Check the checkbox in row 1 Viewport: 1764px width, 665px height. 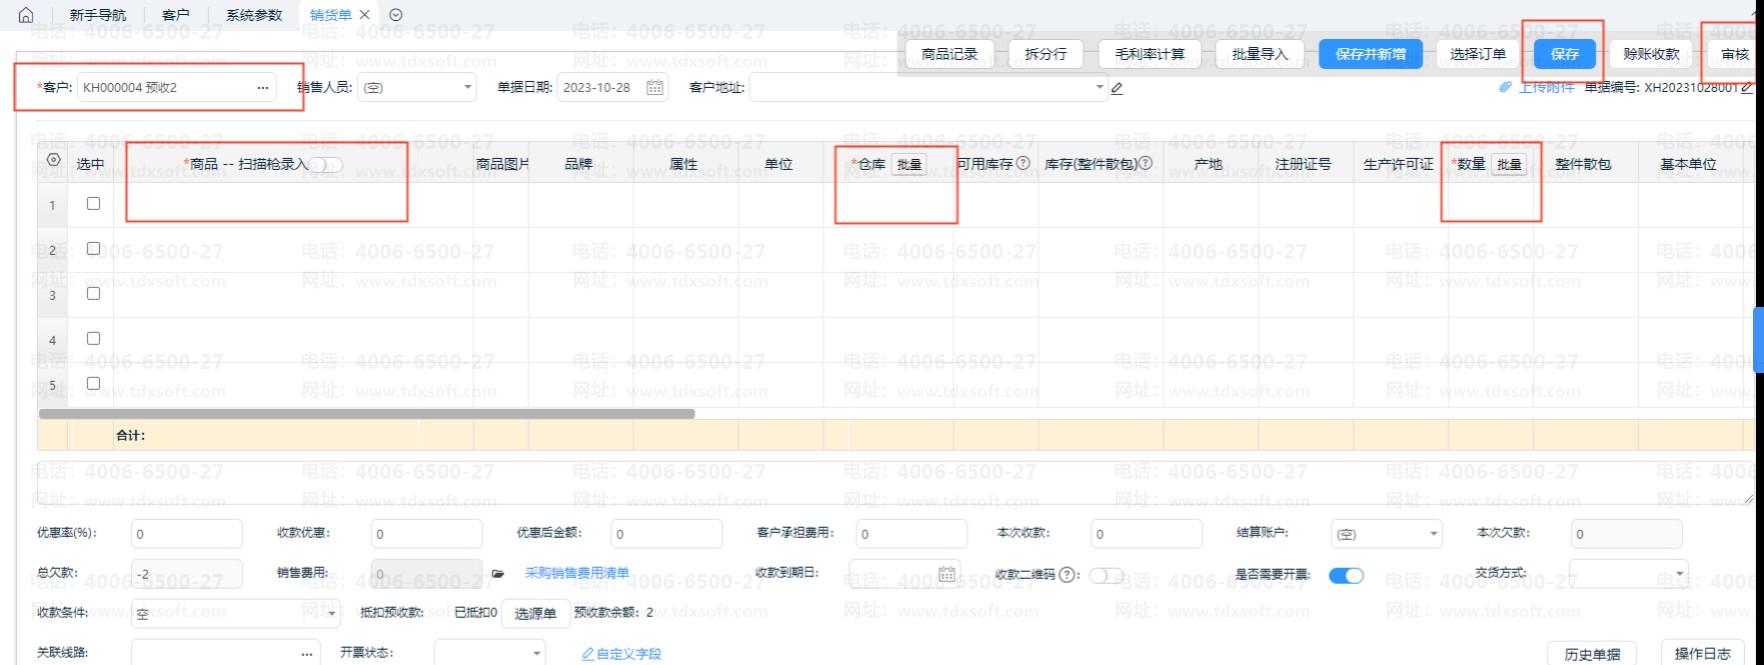pos(93,204)
